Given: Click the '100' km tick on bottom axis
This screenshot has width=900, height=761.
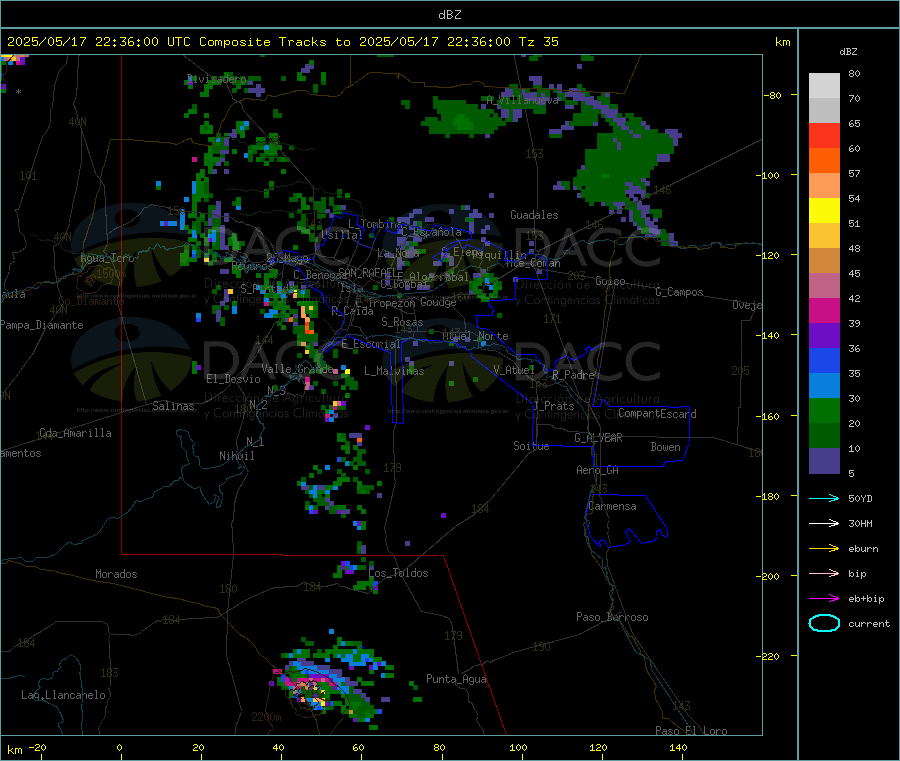Looking at the screenshot, I should 518,747.
